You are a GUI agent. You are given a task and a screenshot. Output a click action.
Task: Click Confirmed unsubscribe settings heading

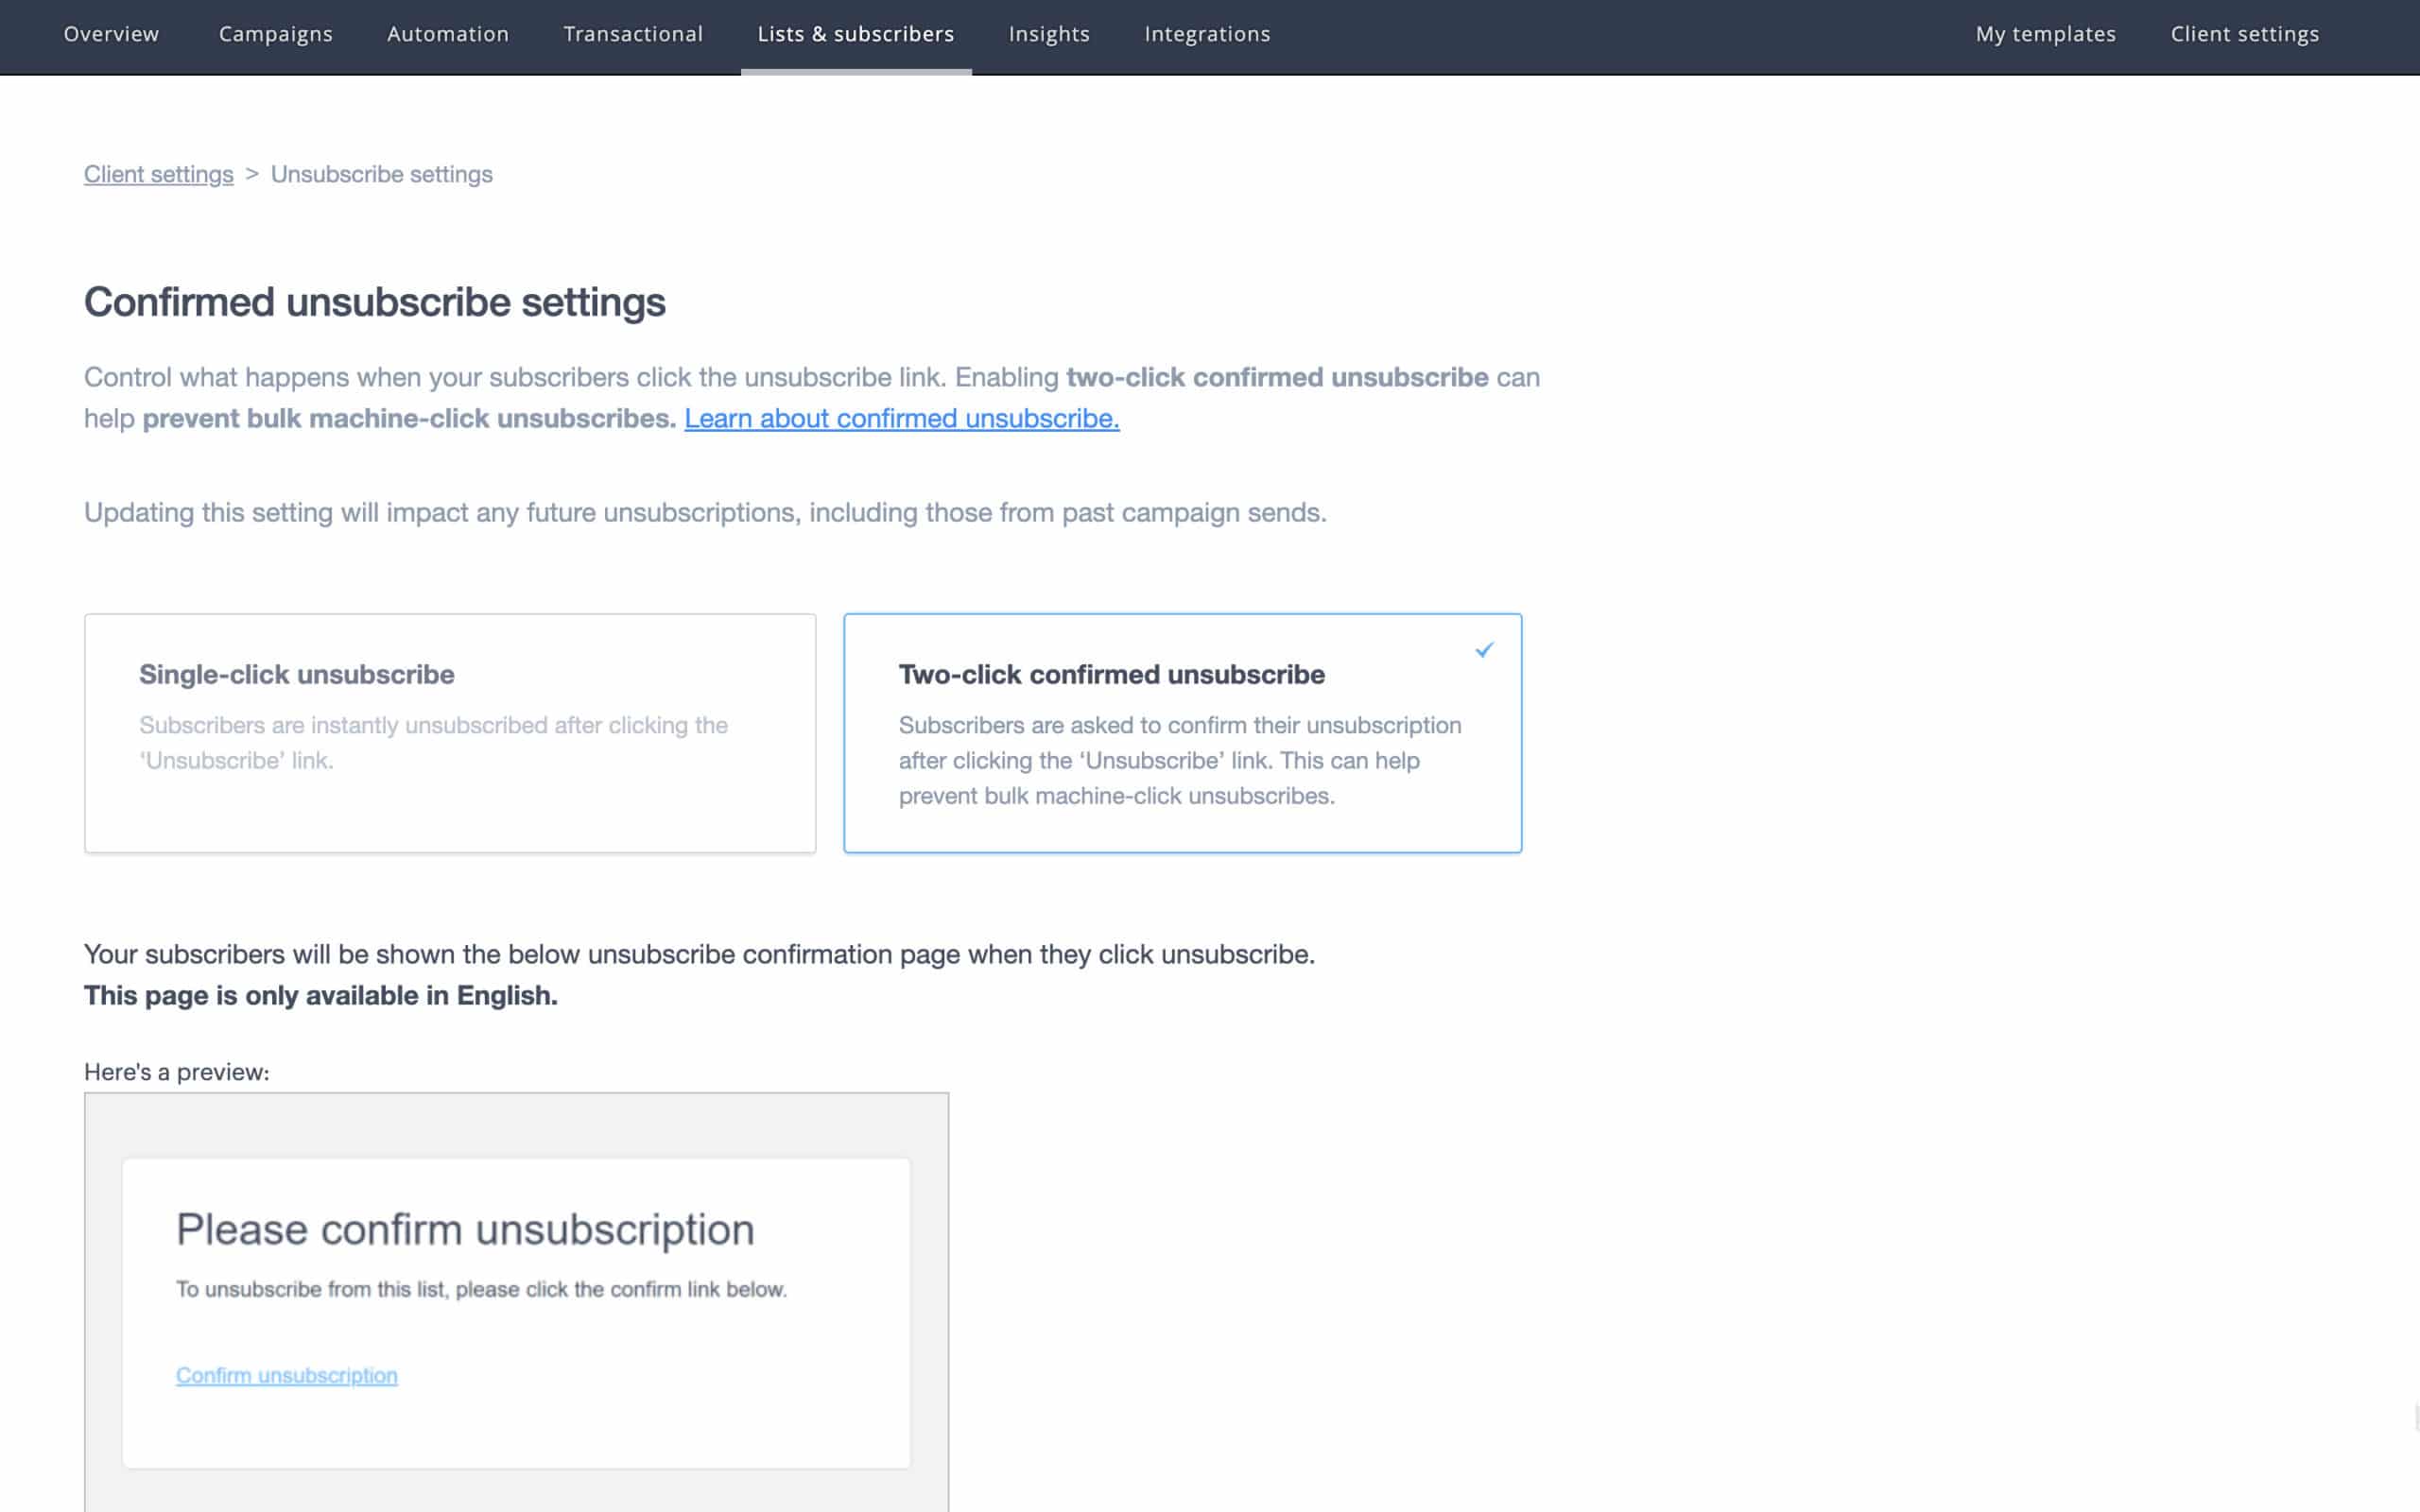click(374, 302)
